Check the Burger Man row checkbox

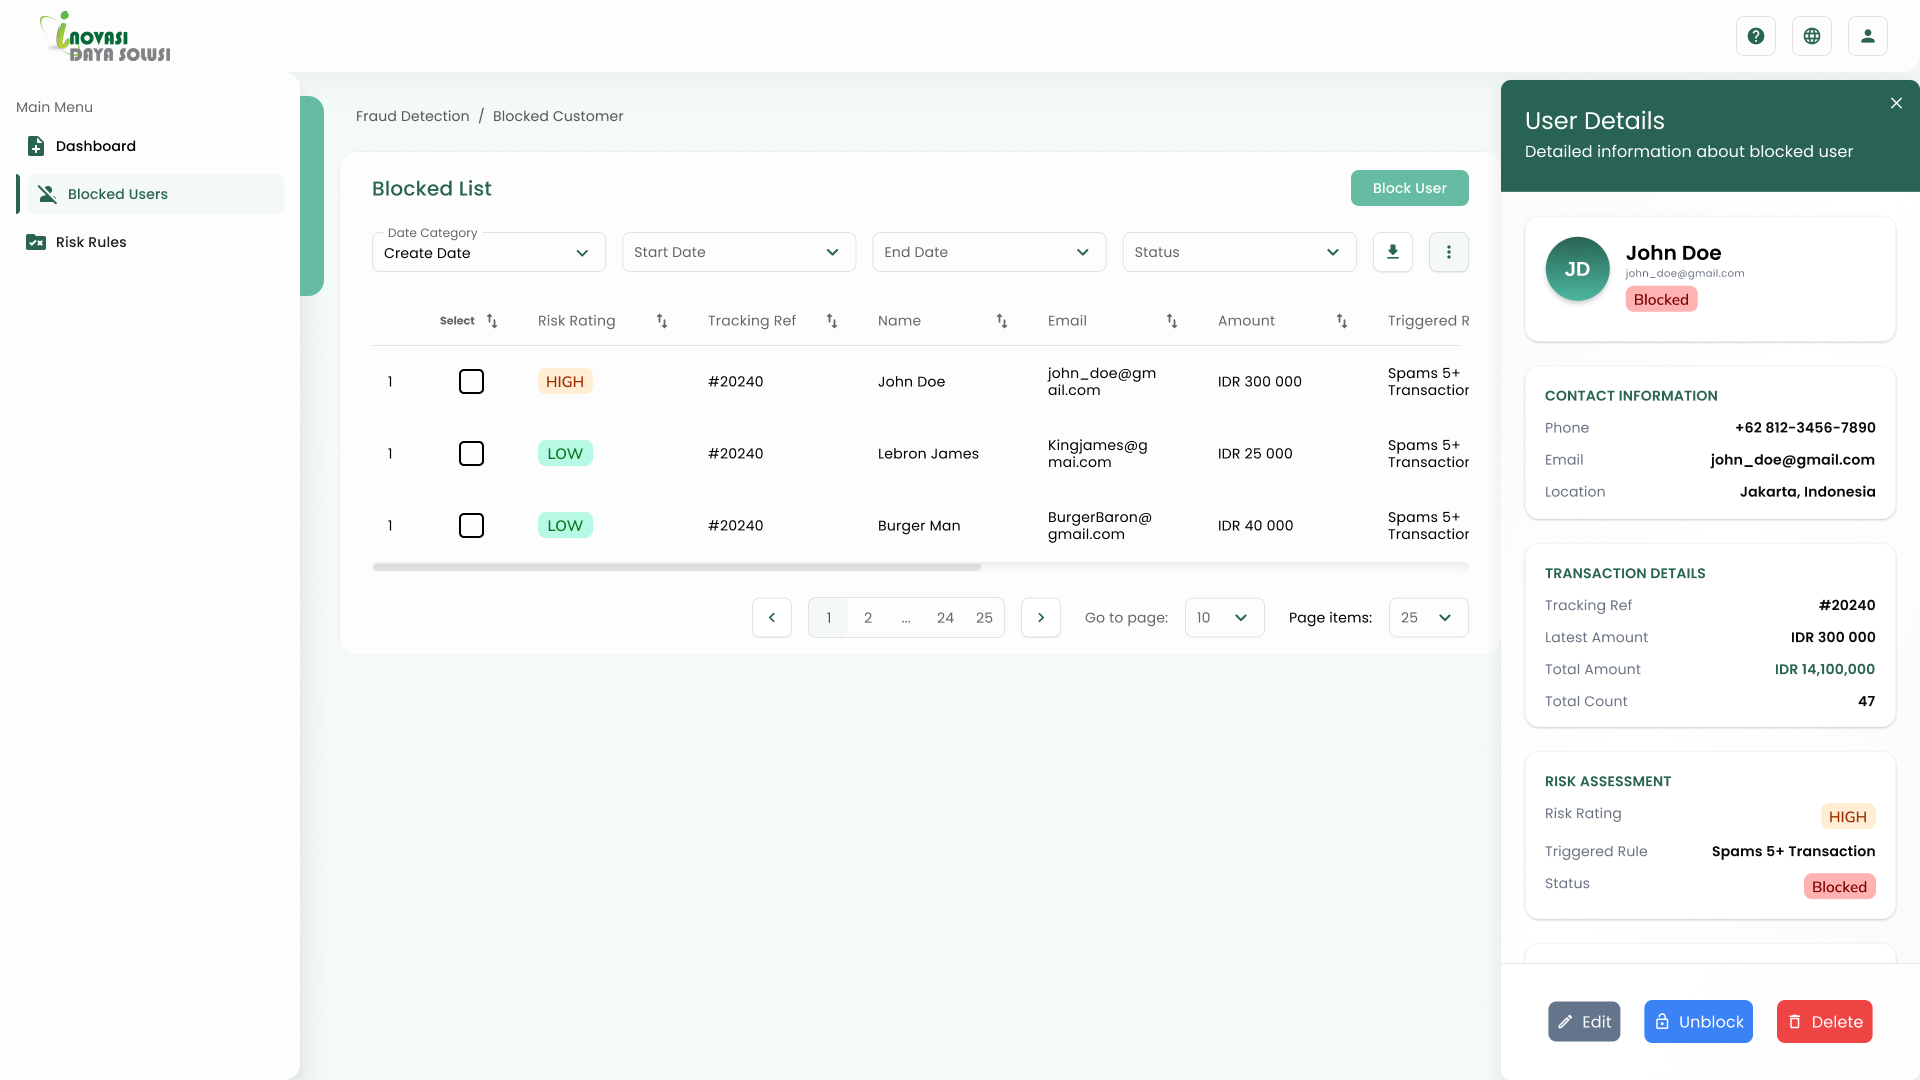(471, 526)
